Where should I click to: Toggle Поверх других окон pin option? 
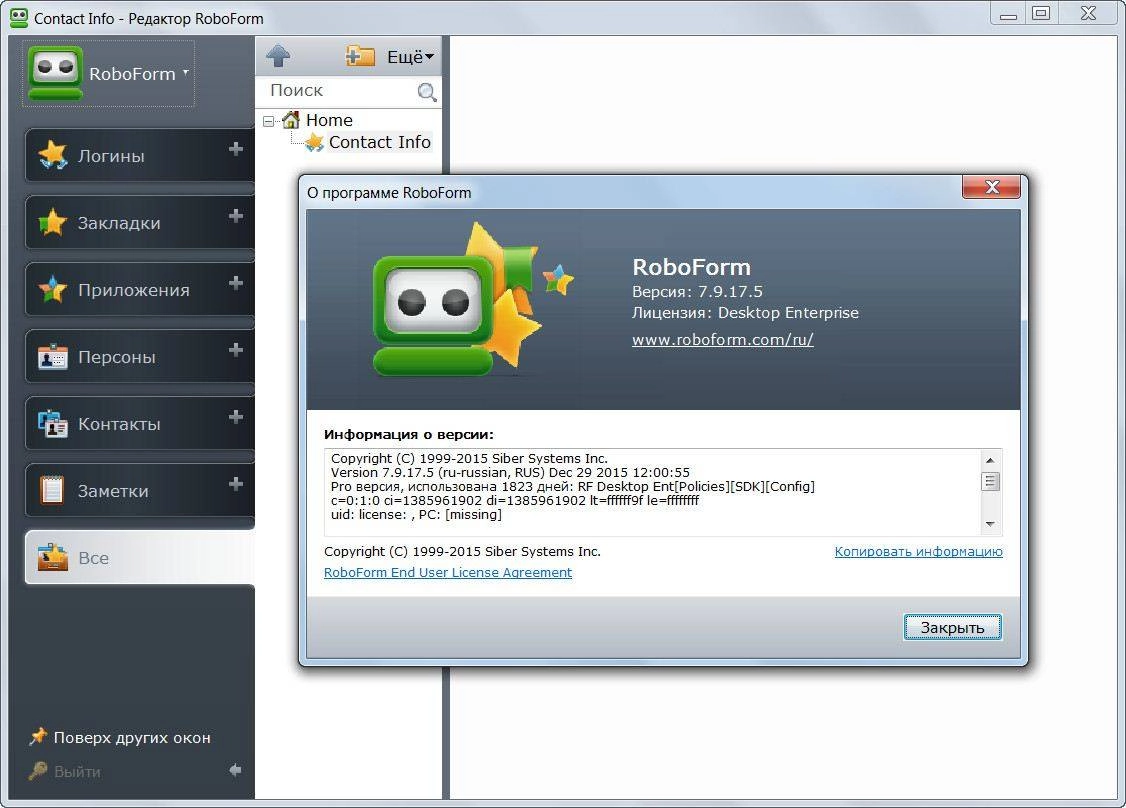pos(119,738)
